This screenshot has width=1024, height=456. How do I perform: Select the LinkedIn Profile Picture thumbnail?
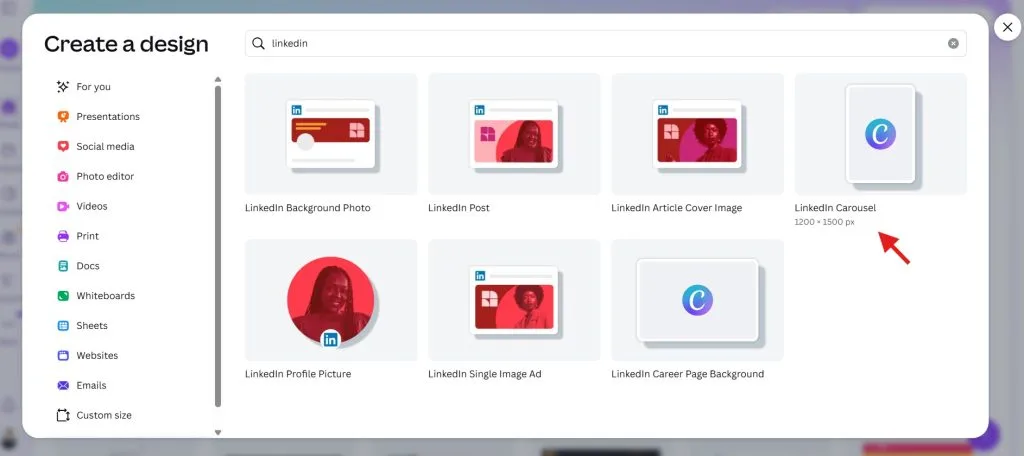pyautogui.click(x=331, y=300)
